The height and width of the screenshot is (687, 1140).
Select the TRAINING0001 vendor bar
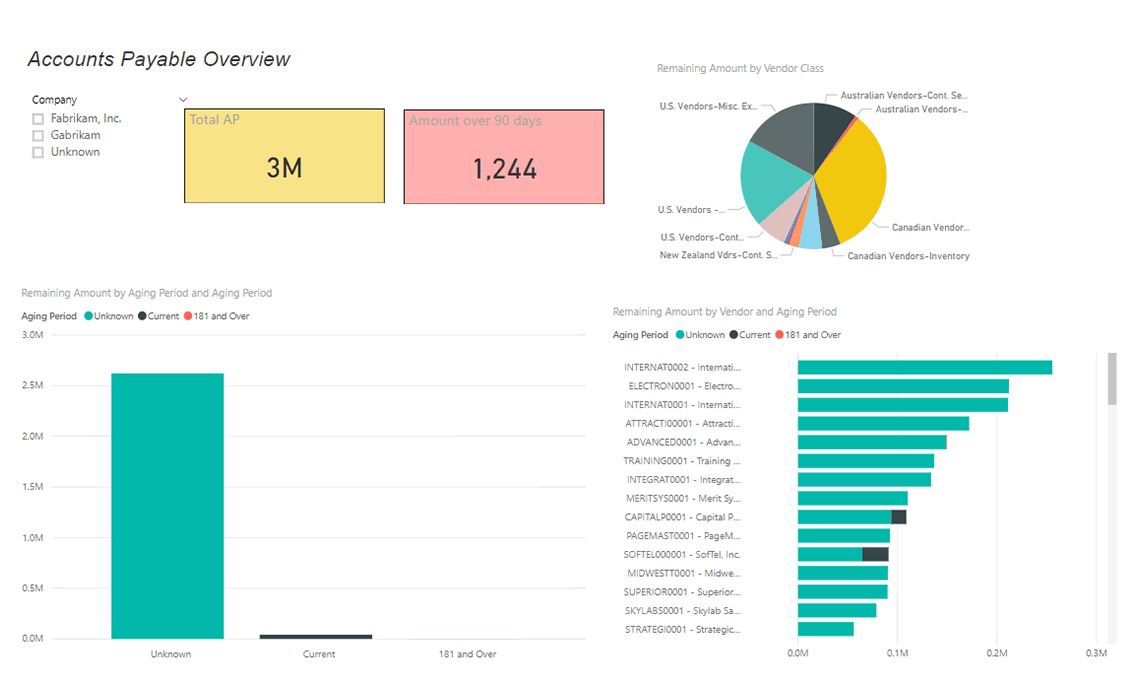pyautogui.click(x=866, y=461)
